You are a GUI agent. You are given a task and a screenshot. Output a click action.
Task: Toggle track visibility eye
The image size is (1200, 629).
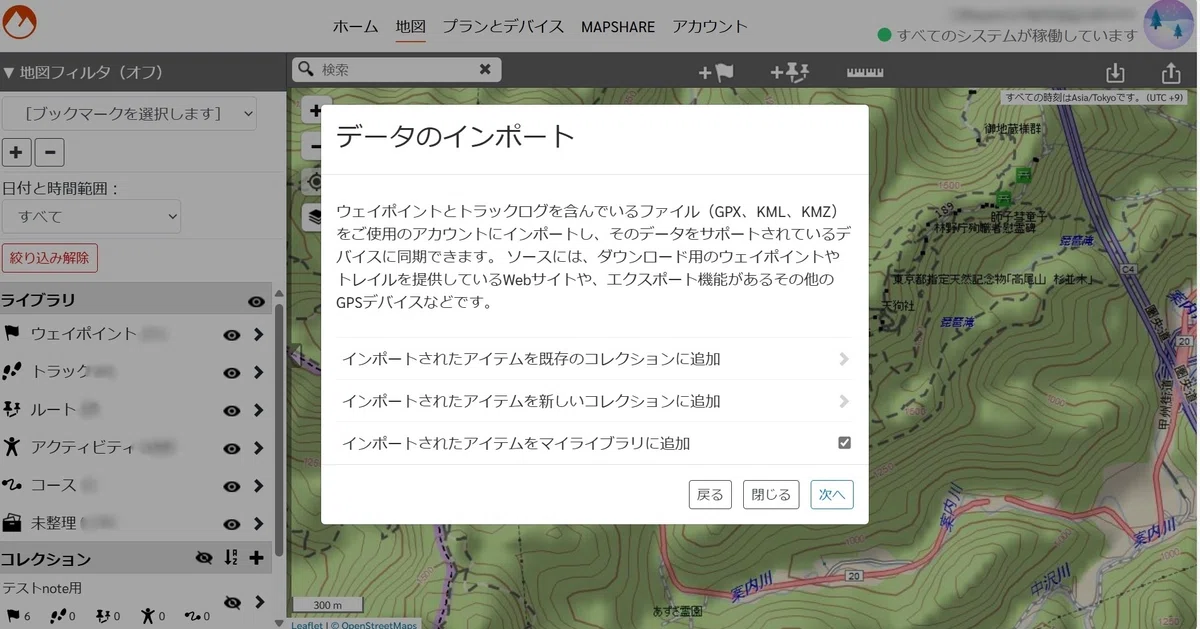coord(232,373)
